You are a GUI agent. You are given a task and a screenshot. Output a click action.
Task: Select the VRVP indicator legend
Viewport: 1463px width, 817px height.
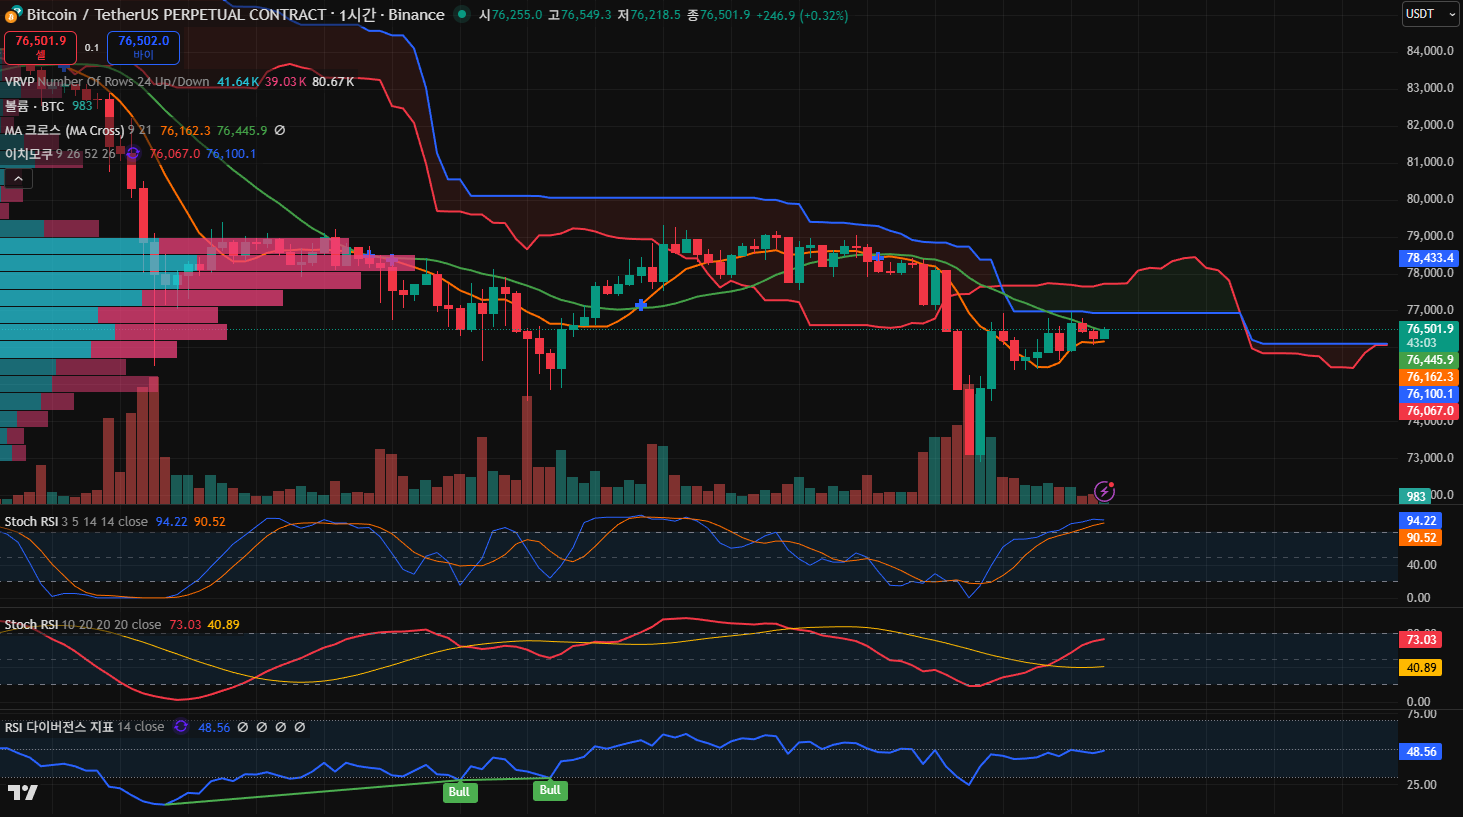[x=19, y=82]
